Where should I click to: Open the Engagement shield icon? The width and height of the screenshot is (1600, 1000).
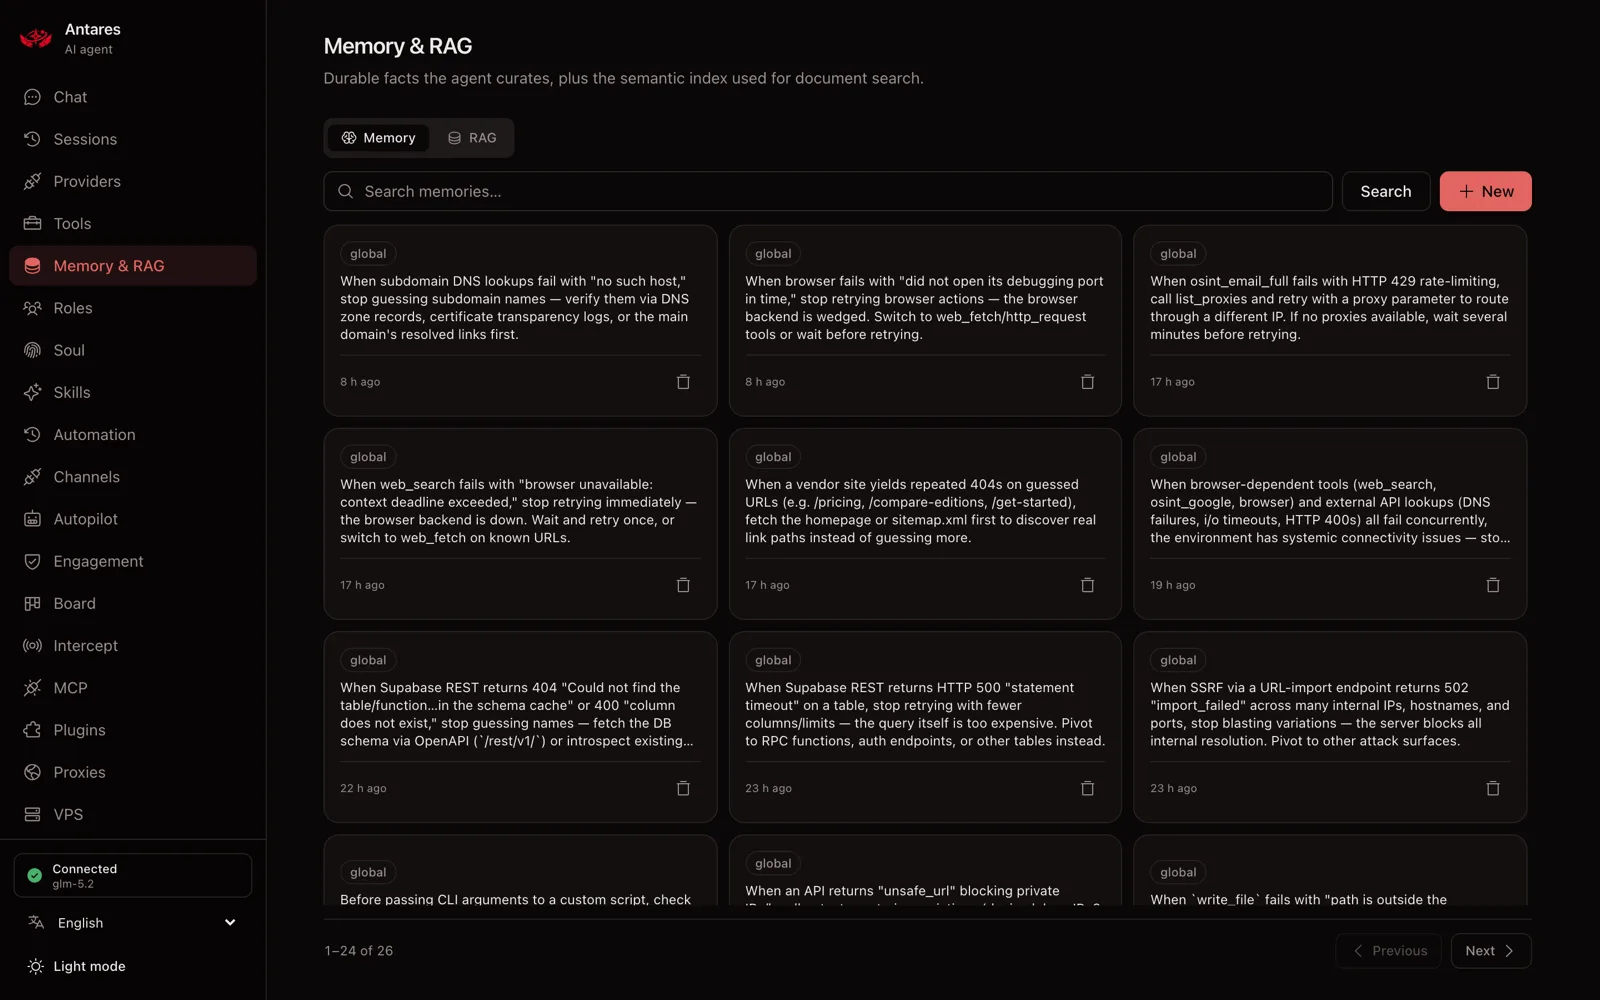pos(32,561)
